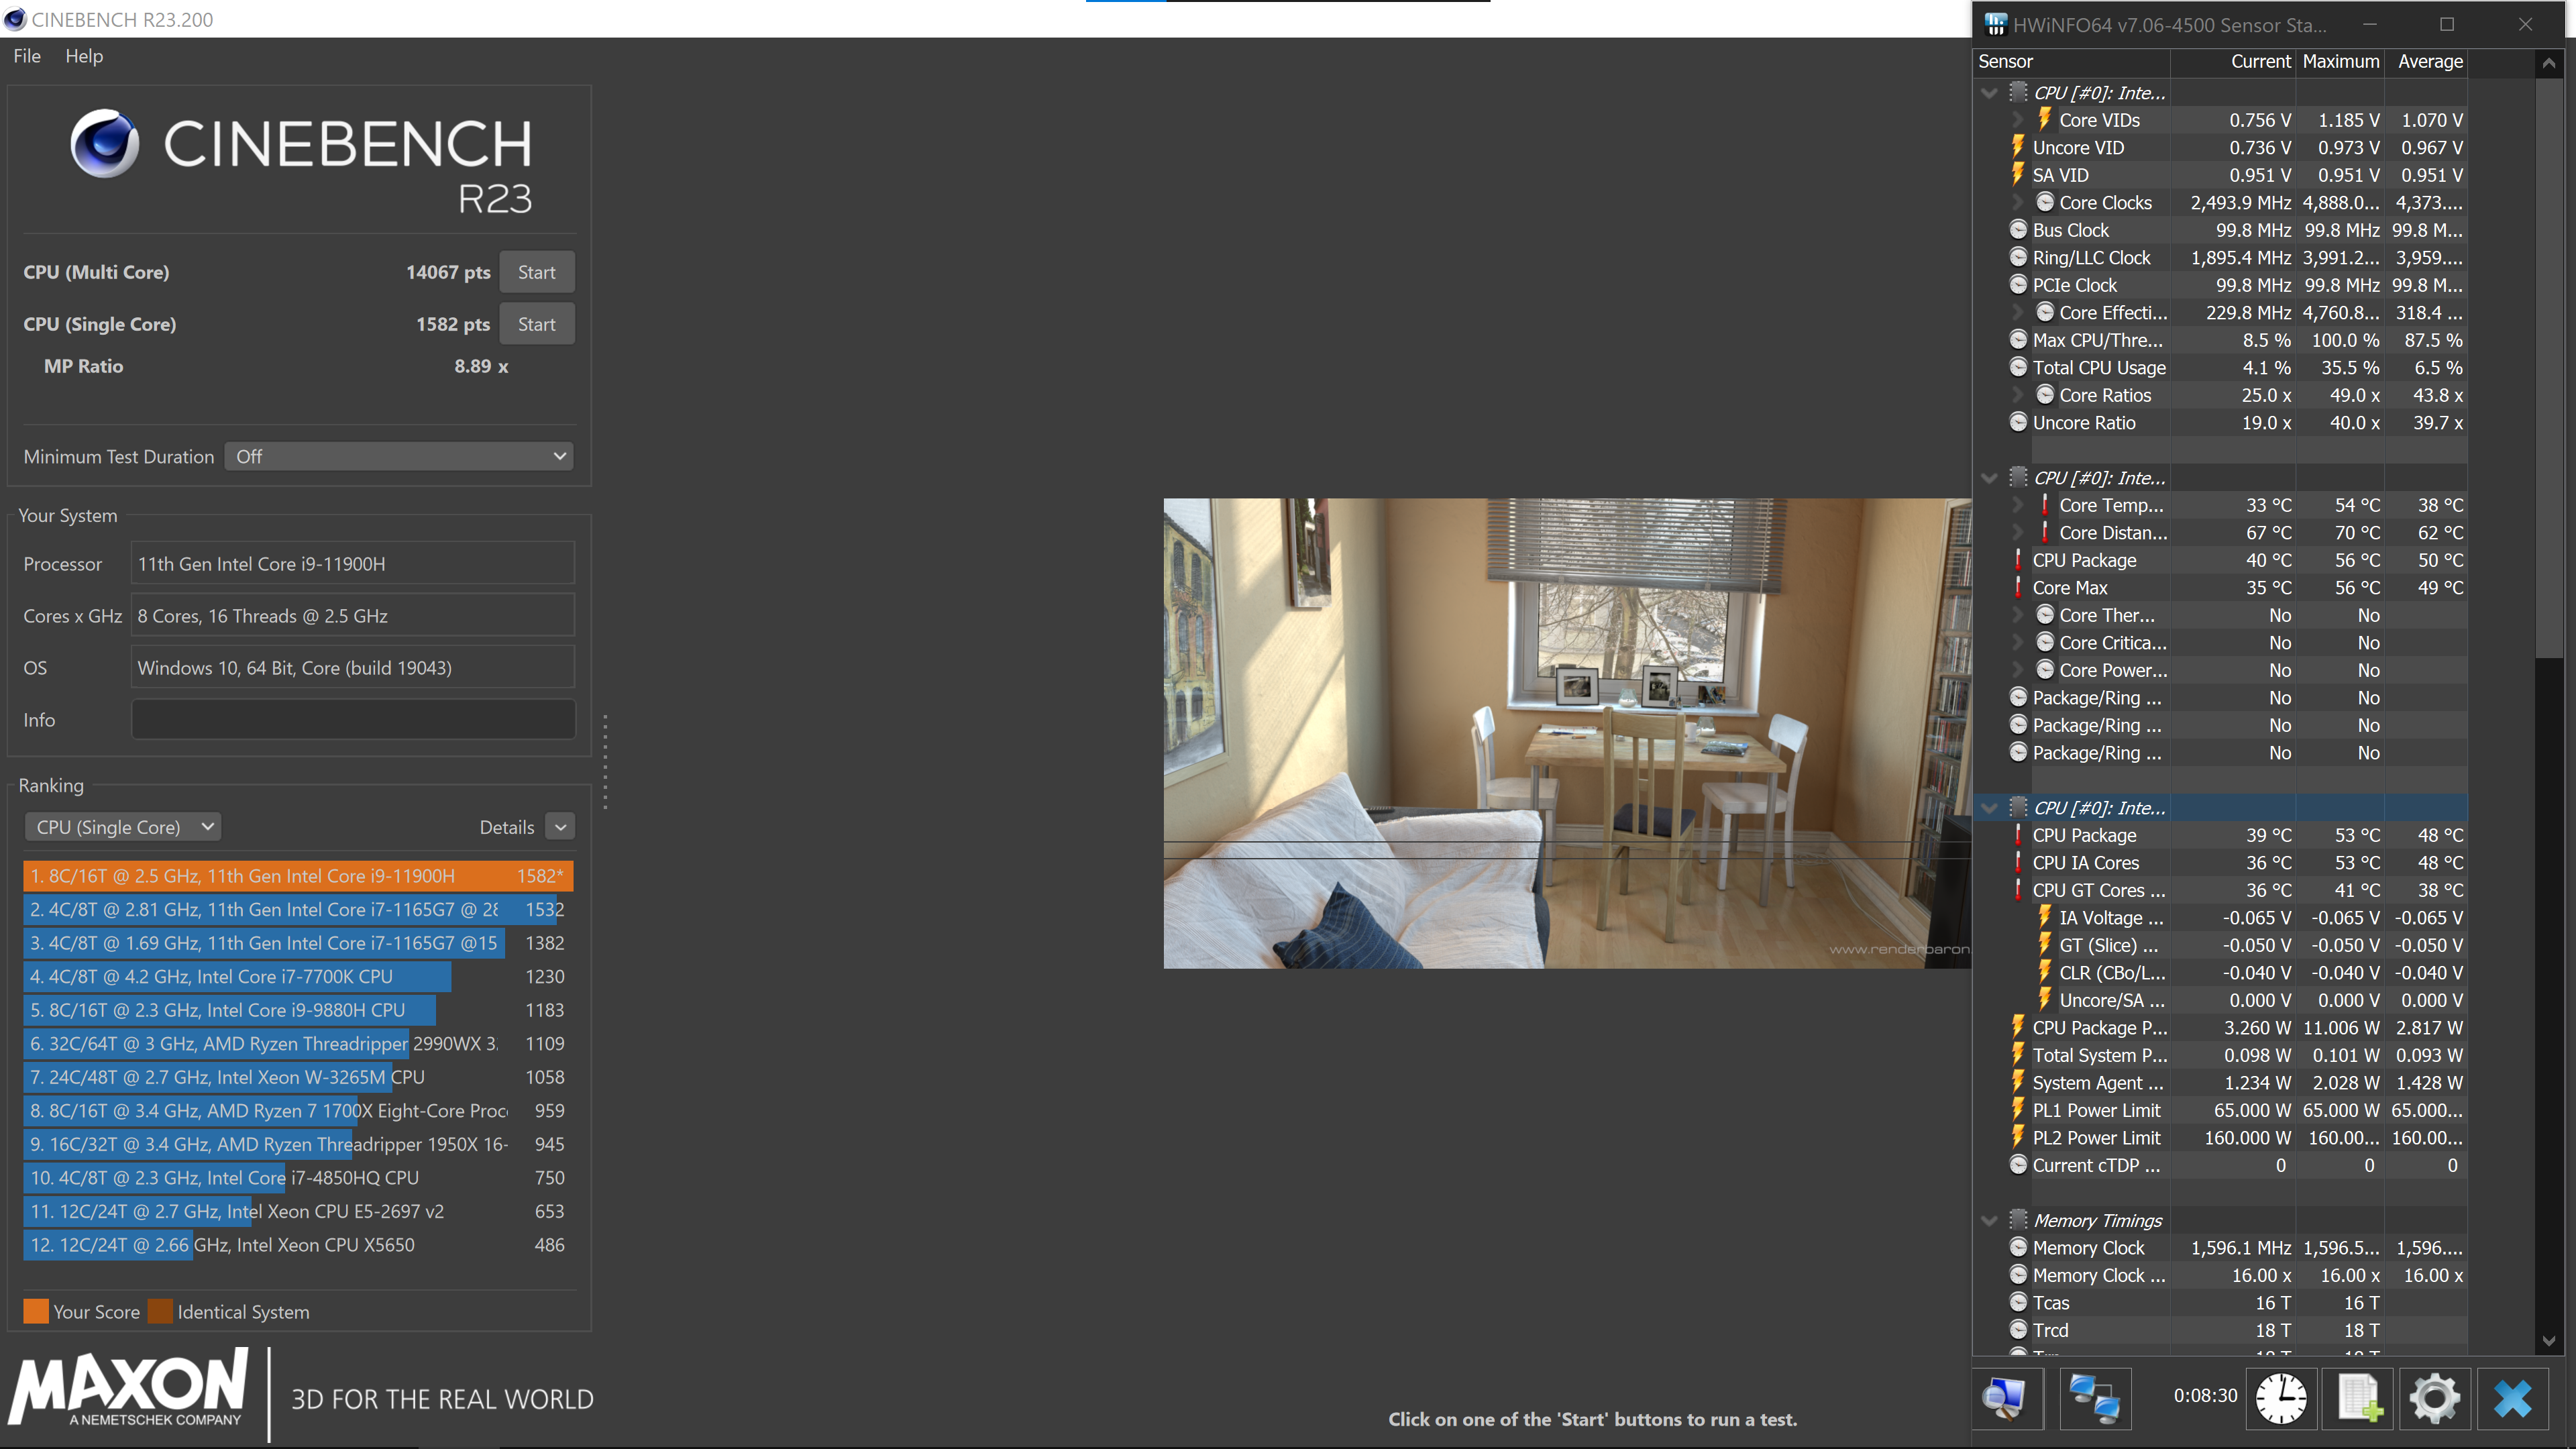This screenshot has height=1449, width=2576.
Task: Click the Processor field showing i9-11900H
Action: pyautogui.click(x=353, y=564)
